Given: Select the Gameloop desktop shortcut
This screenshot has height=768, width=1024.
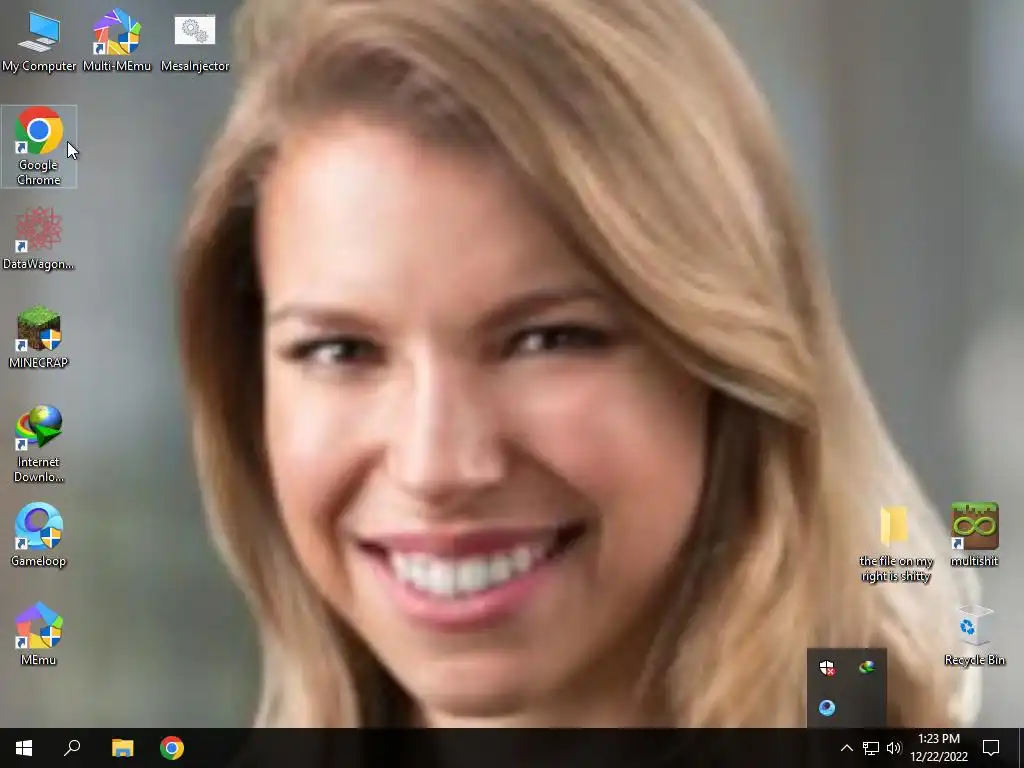Looking at the screenshot, I should (39, 536).
